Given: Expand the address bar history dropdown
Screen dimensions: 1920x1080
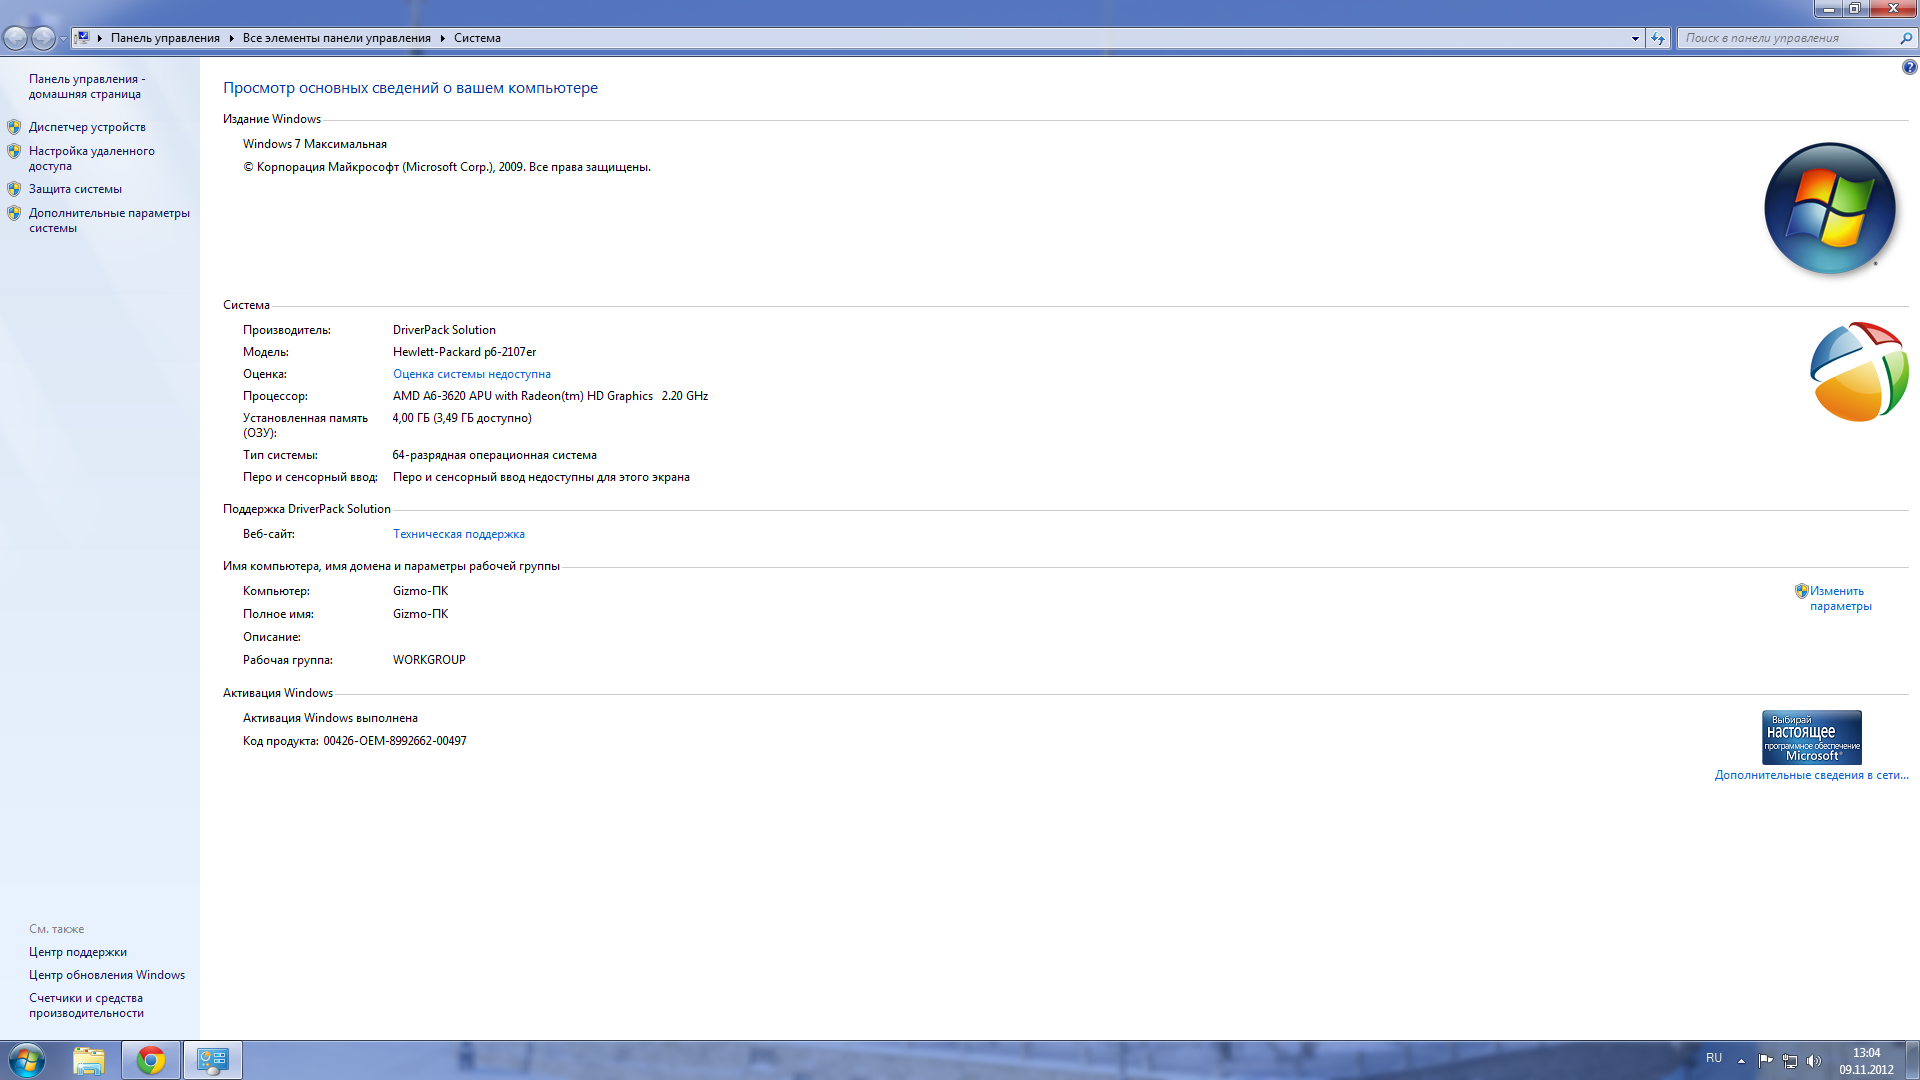Looking at the screenshot, I should point(1635,38).
